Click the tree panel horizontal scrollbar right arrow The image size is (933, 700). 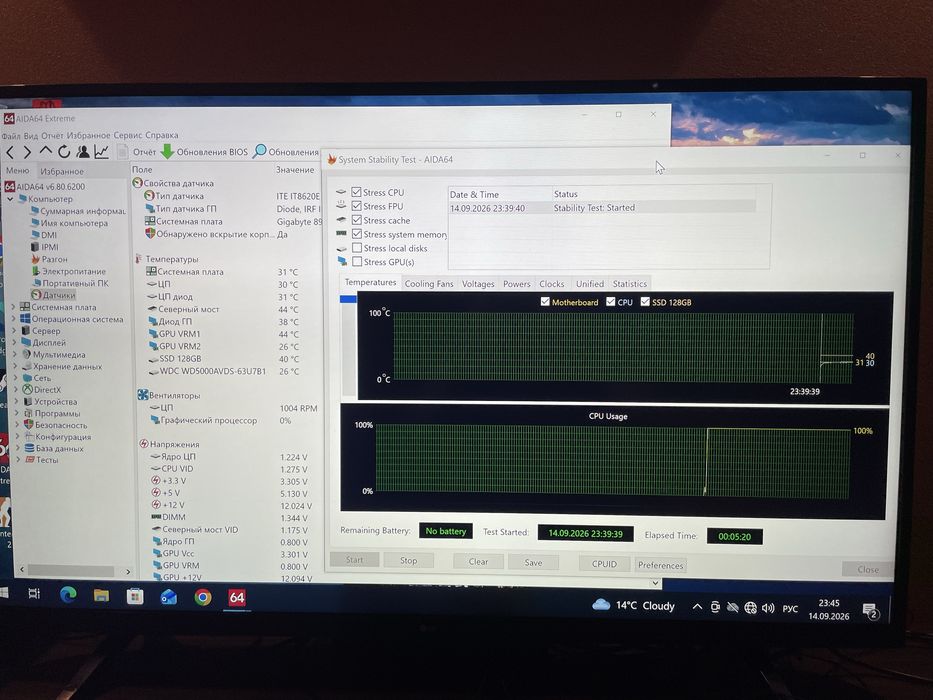(x=127, y=571)
